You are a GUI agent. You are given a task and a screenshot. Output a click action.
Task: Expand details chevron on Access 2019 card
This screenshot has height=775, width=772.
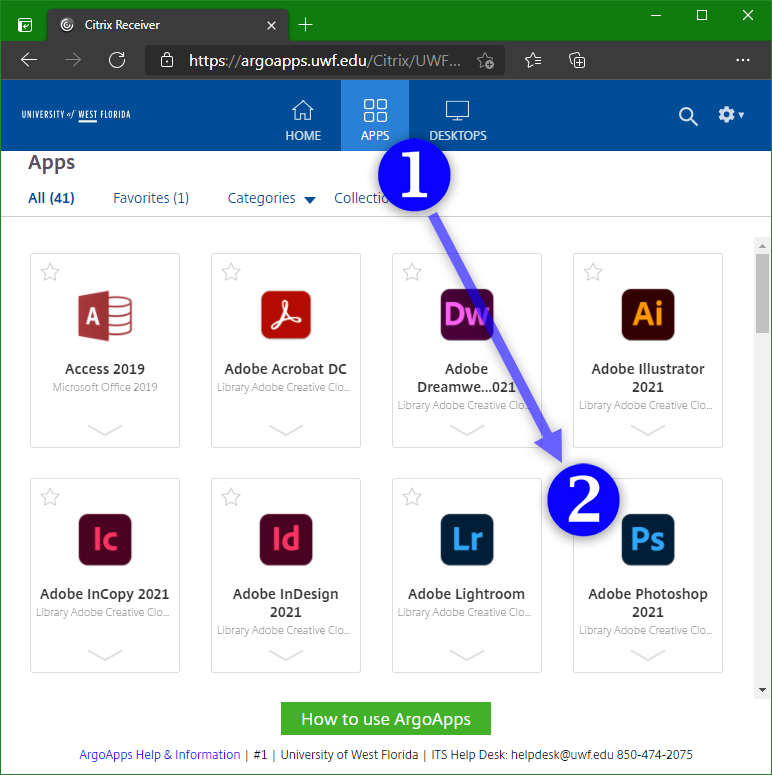(x=105, y=430)
